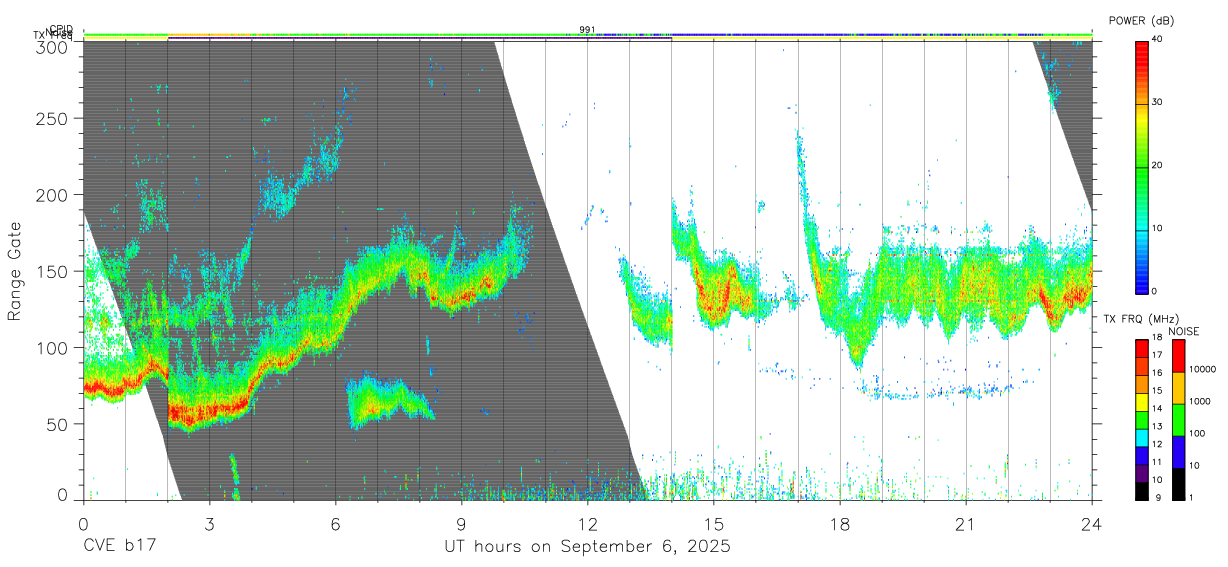This screenshot has height=567, width=1228.
Task: Click the POWER (dB) color bar title
Action: [x=1142, y=20]
